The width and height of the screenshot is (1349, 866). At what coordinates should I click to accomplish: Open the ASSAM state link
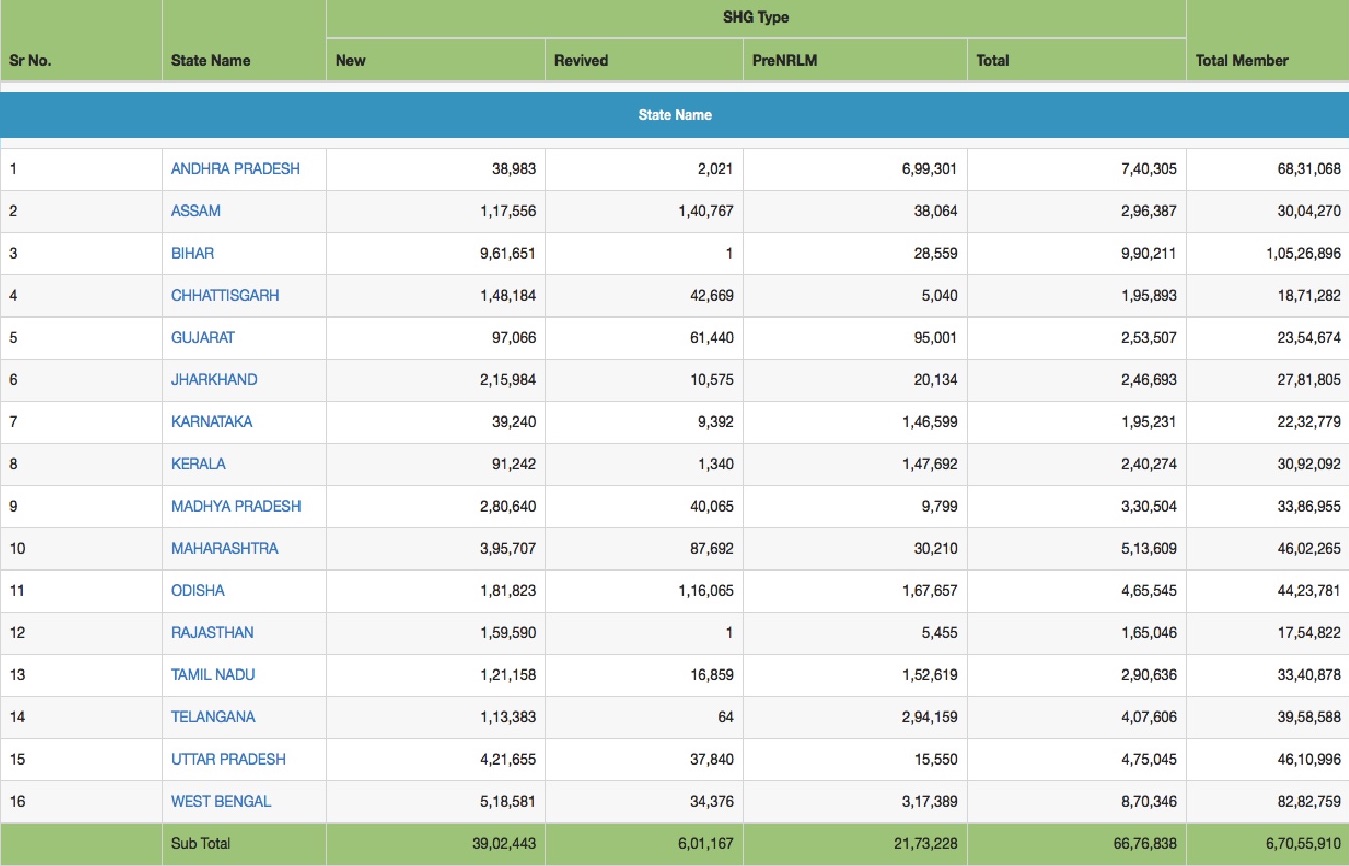tap(196, 211)
